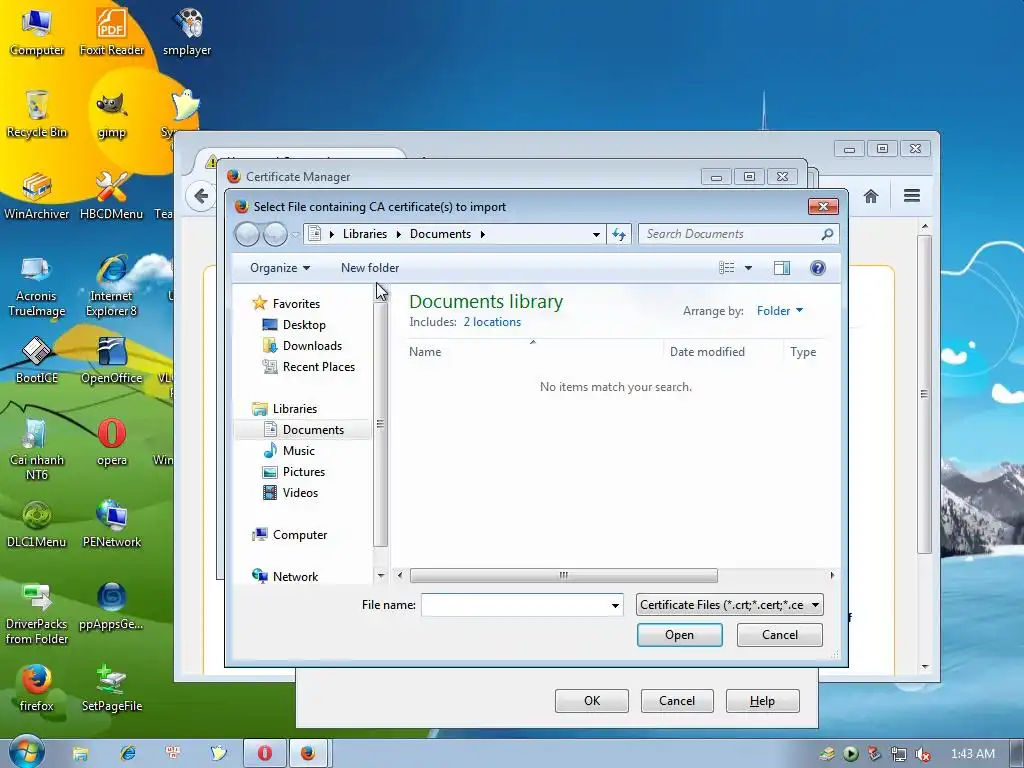Select Documents library in sidebar

click(x=304, y=430)
